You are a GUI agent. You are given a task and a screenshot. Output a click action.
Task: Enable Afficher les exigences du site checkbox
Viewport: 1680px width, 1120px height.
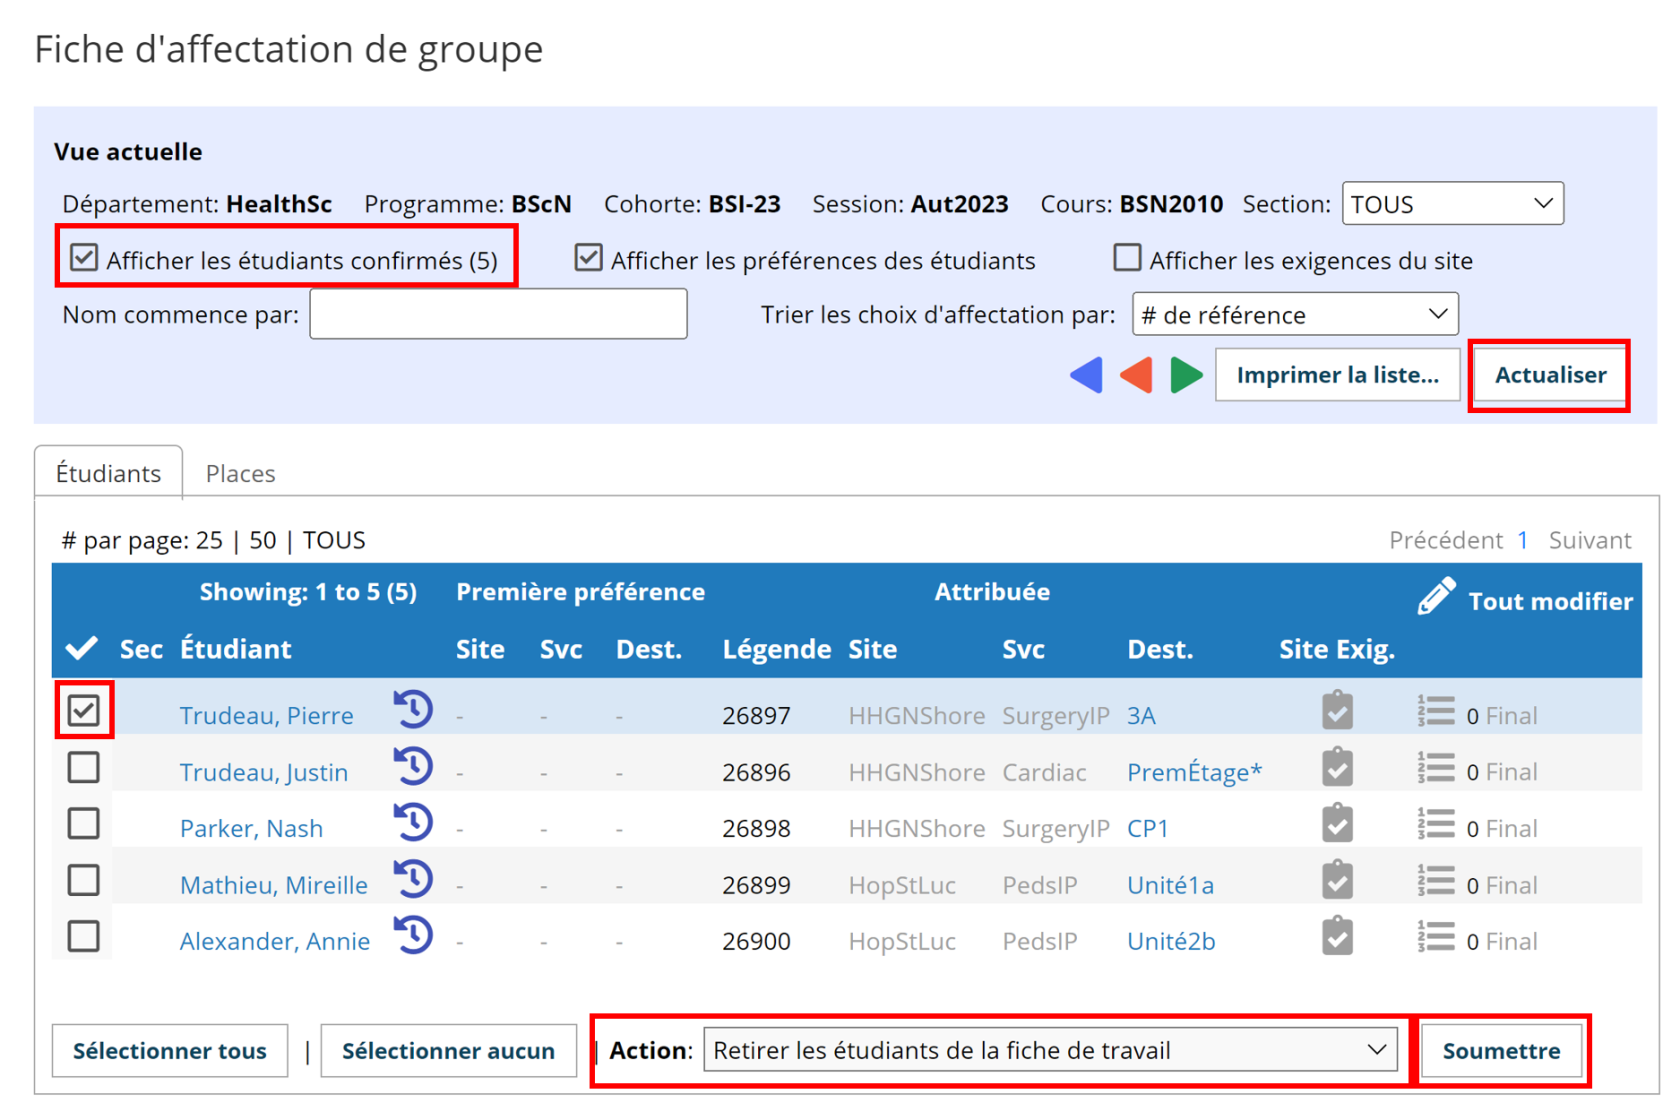coord(1127,258)
